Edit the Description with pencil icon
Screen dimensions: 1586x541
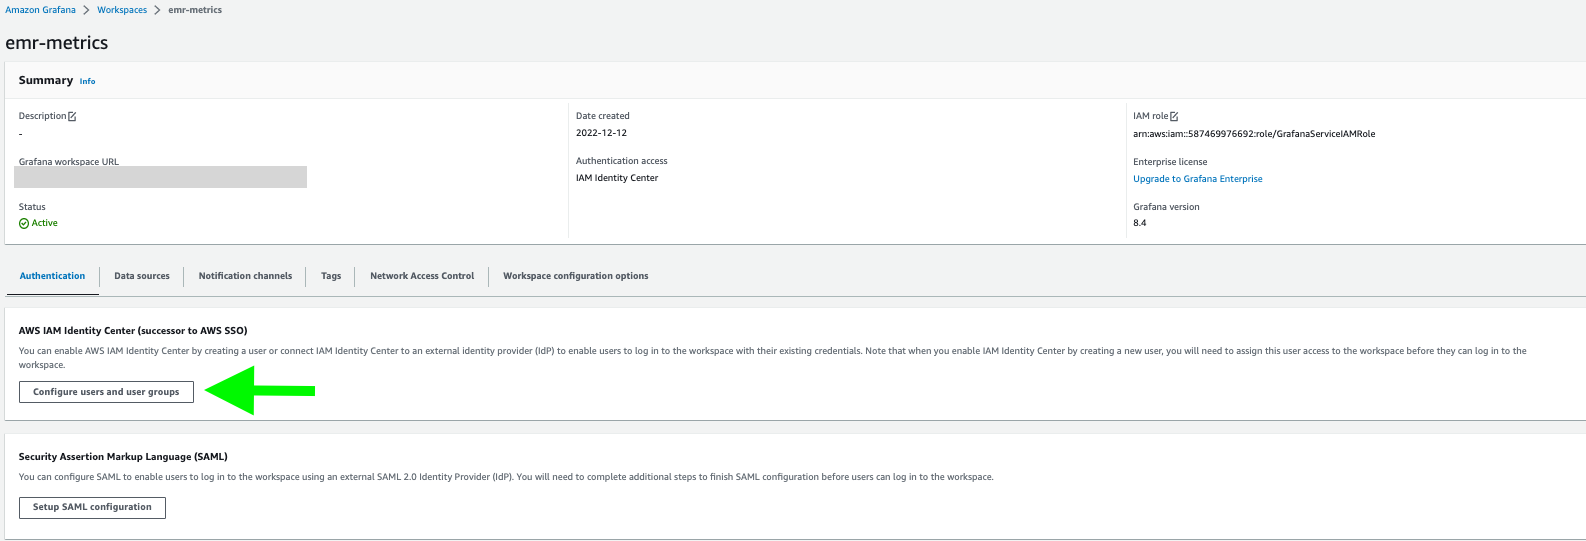click(x=72, y=117)
